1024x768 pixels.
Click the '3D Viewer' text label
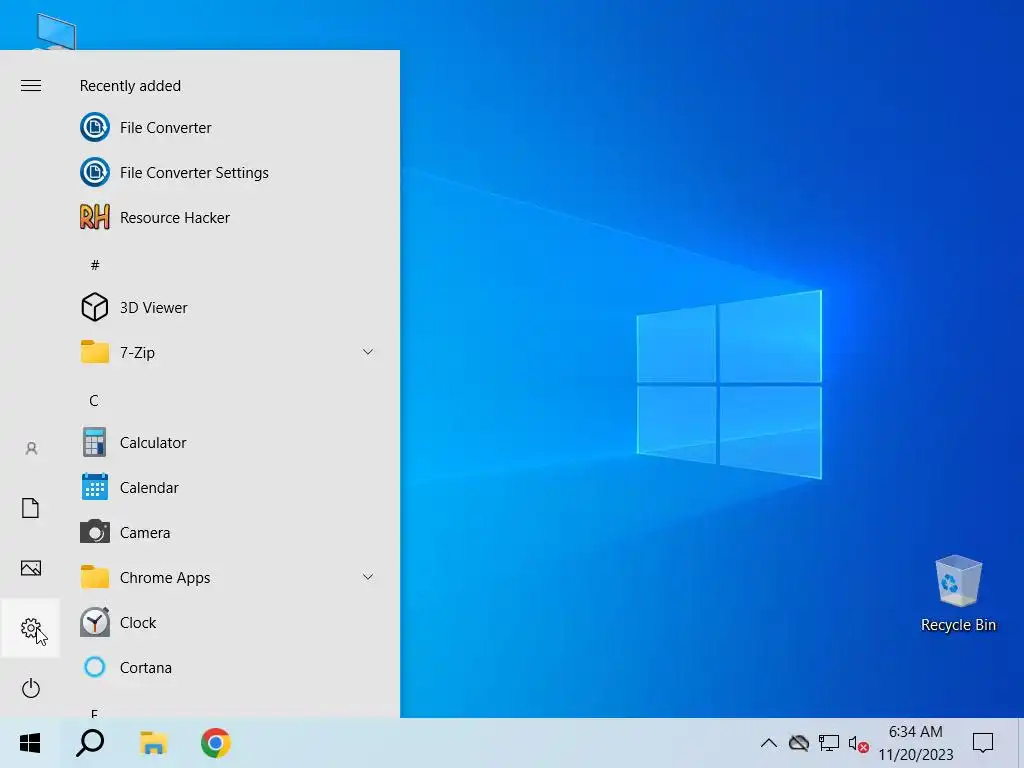click(153, 308)
